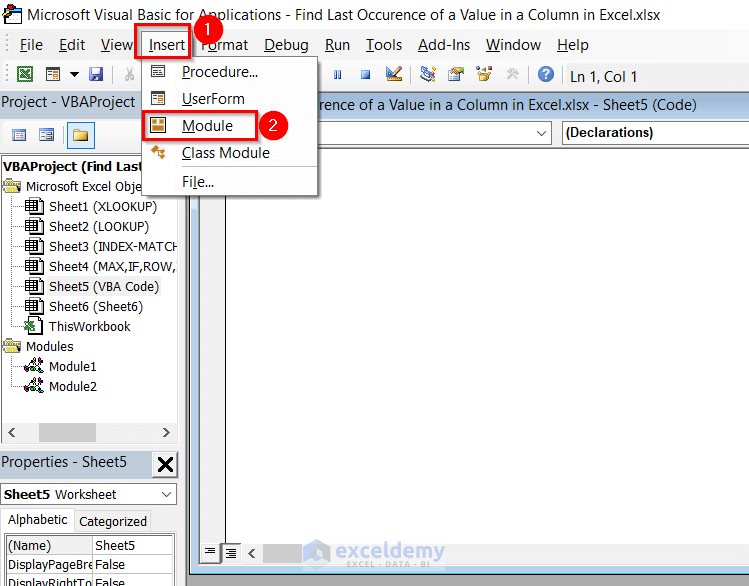Select ThisWorkbook in project tree
This screenshot has height=586, width=749.
click(x=89, y=327)
